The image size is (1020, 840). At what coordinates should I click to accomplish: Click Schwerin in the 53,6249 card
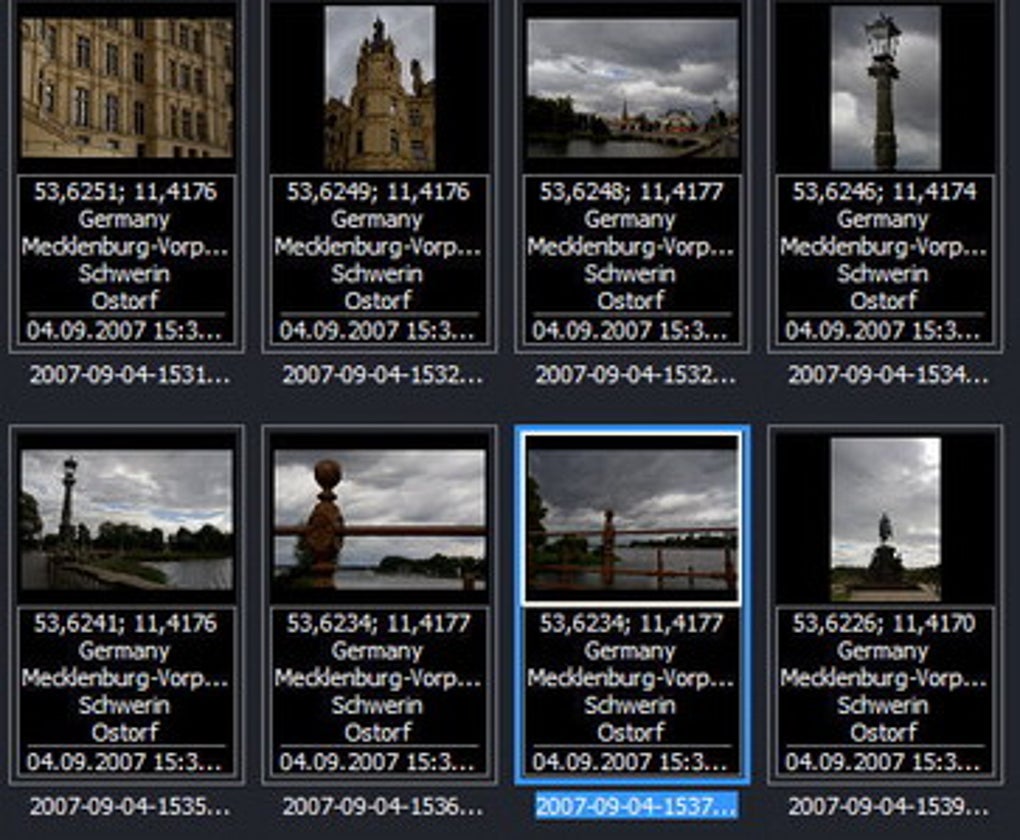pyautogui.click(x=377, y=273)
